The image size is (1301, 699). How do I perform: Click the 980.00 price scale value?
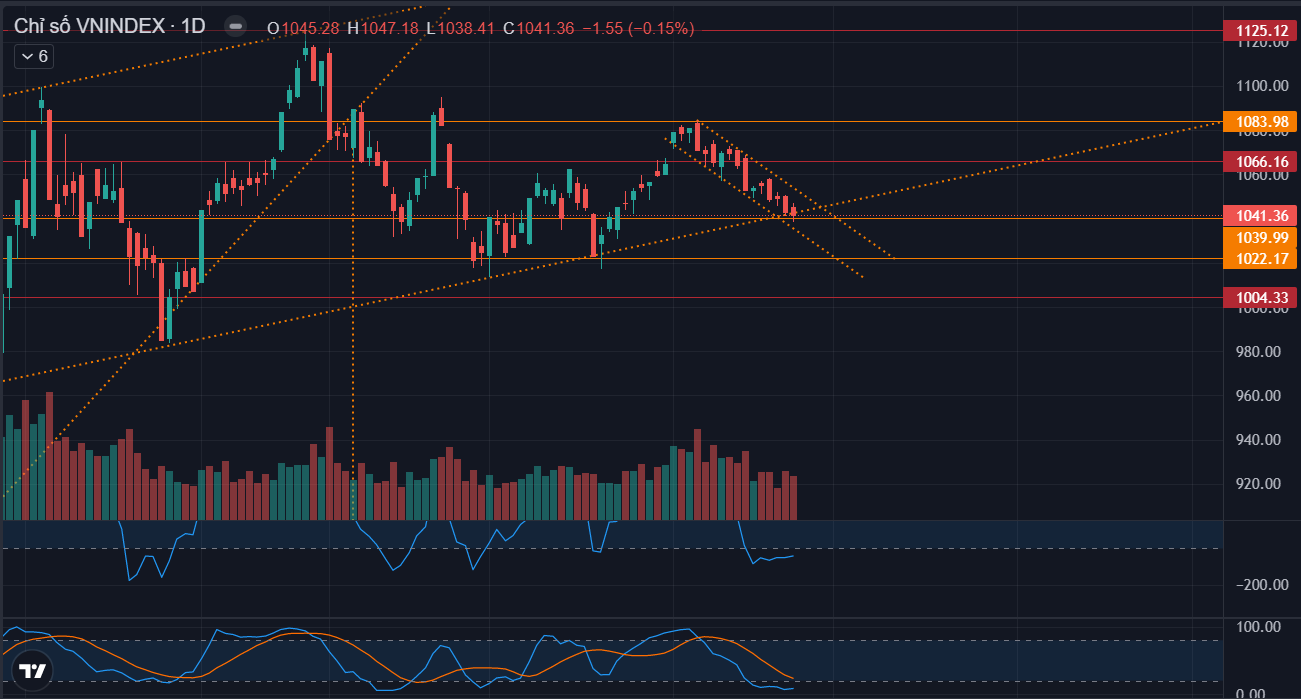pos(1259,351)
